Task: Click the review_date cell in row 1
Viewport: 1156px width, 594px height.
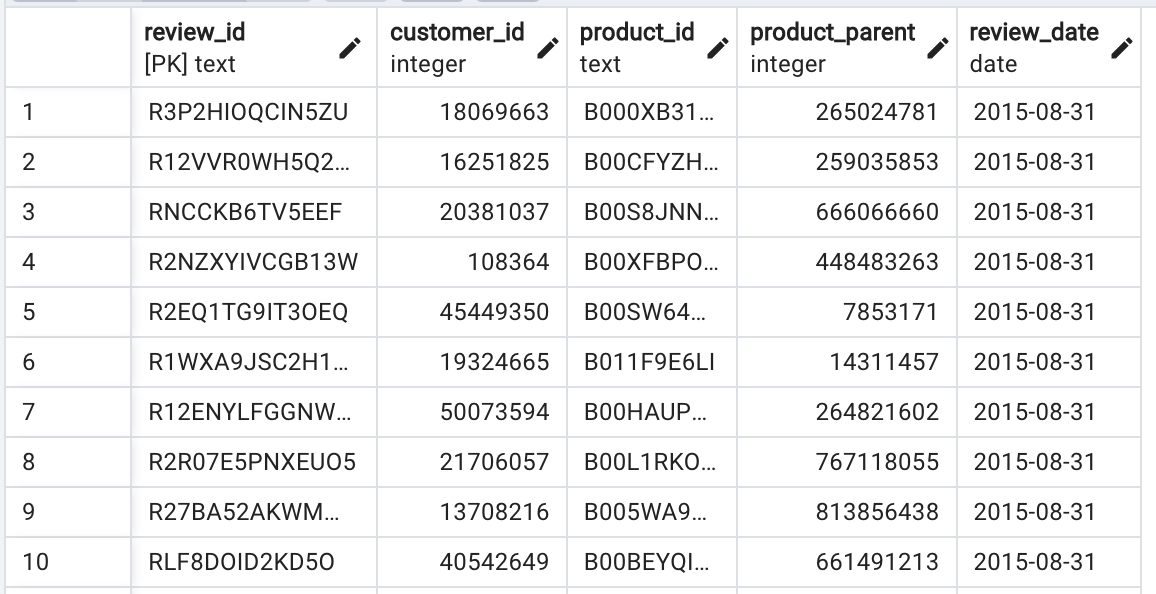Action: pos(1019,112)
